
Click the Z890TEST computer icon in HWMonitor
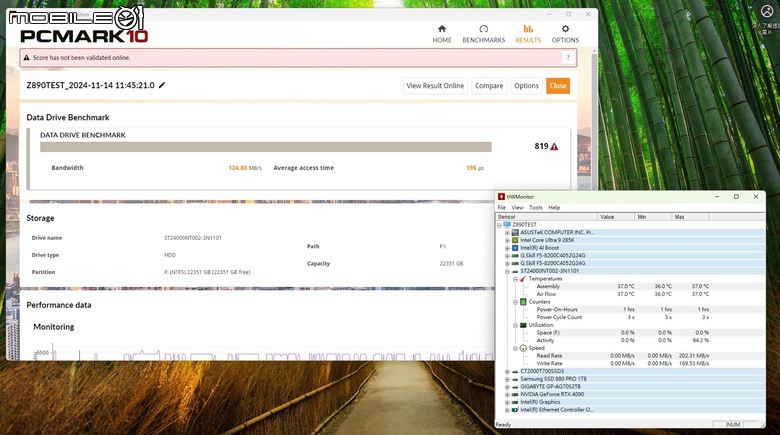pos(507,224)
